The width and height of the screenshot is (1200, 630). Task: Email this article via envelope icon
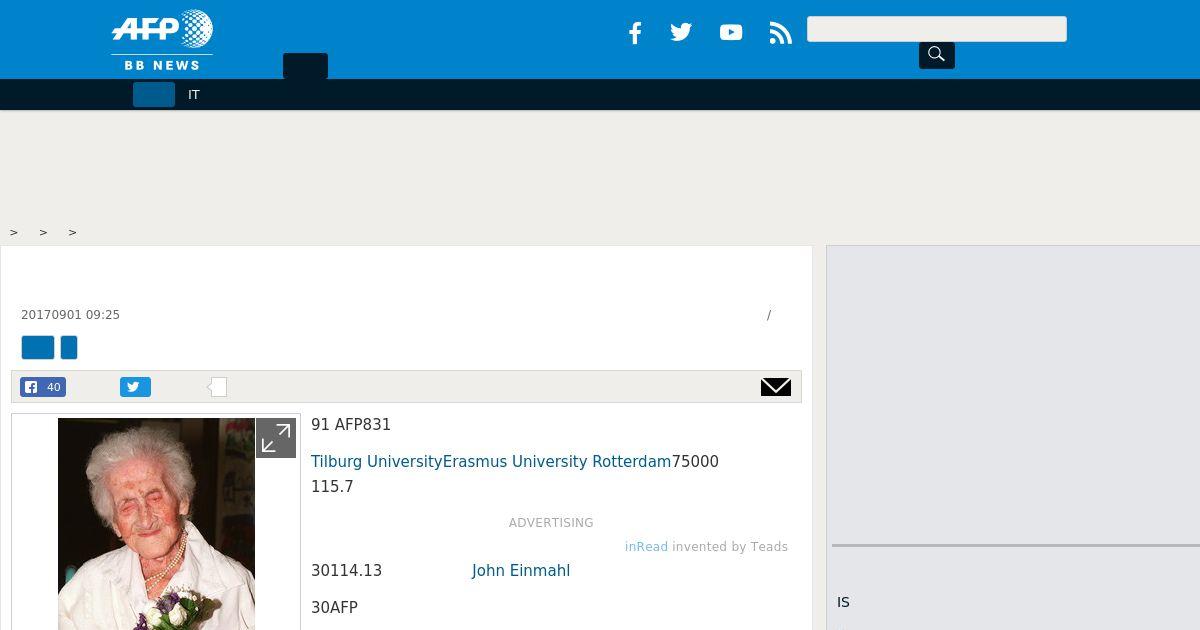(776, 387)
